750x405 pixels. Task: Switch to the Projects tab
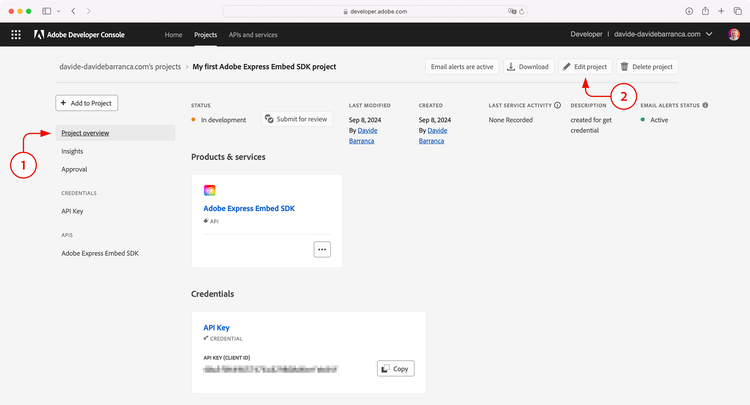pyautogui.click(x=206, y=34)
